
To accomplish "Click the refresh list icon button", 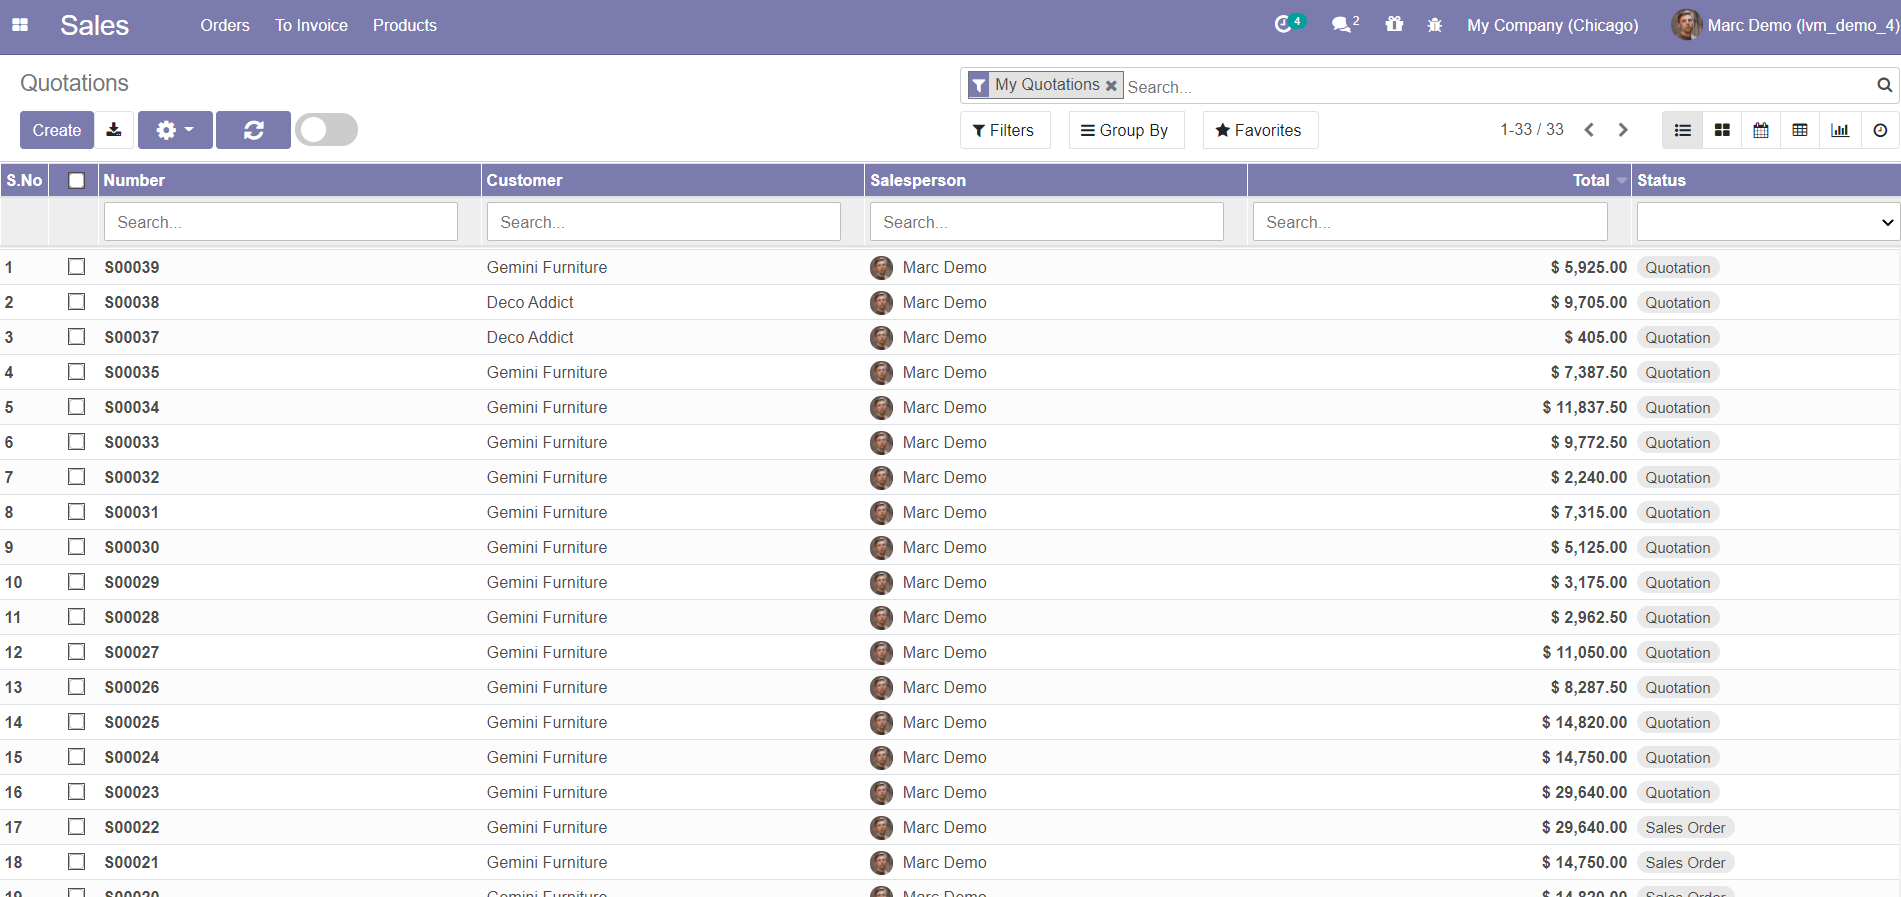I will [253, 130].
